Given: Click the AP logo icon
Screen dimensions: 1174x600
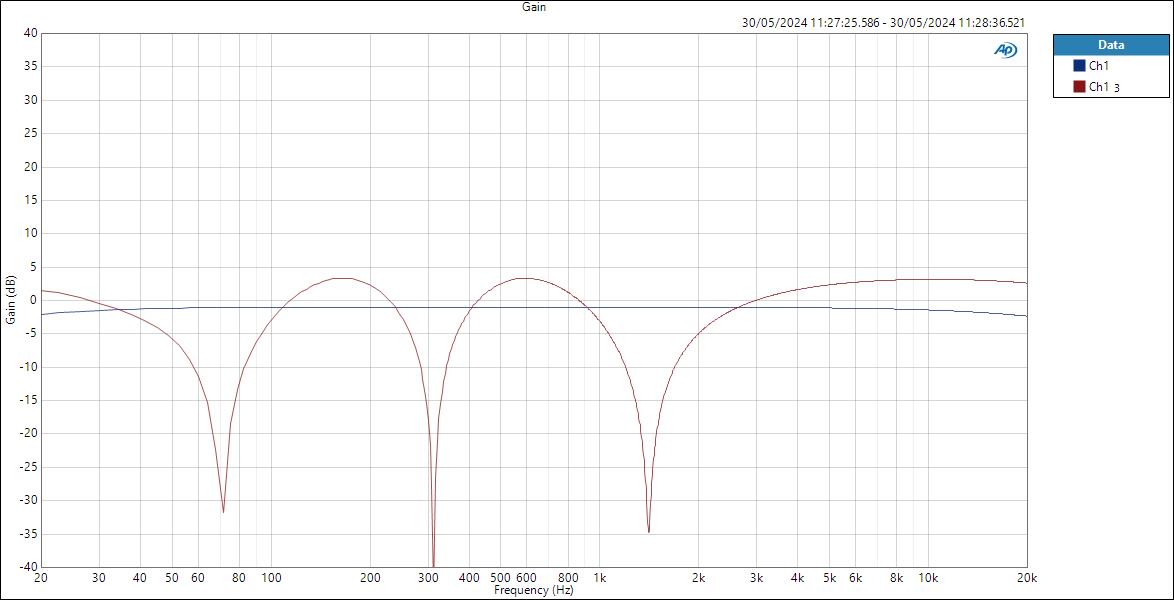Looking at the screenshot, I should (x=1007, y=48).
